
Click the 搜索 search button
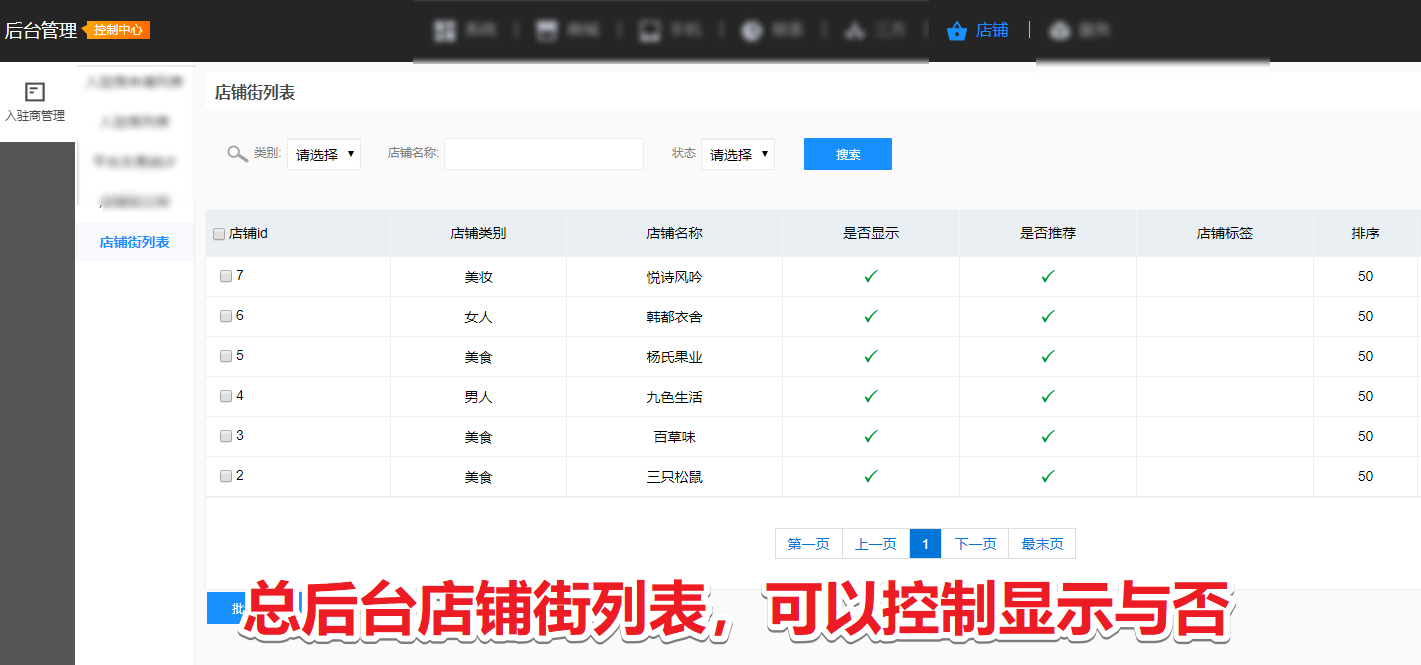coord(848,154)
